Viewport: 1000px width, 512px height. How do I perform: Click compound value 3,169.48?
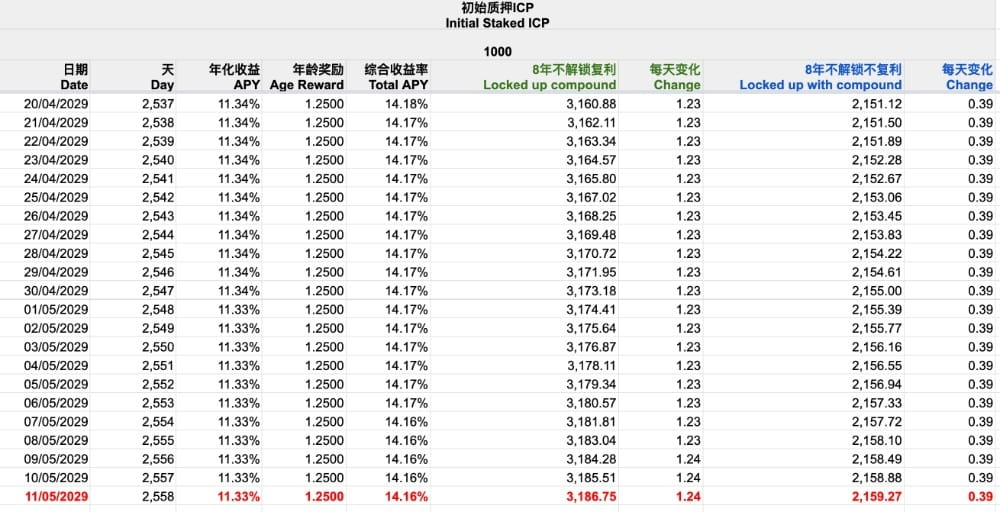click(592, 235)
